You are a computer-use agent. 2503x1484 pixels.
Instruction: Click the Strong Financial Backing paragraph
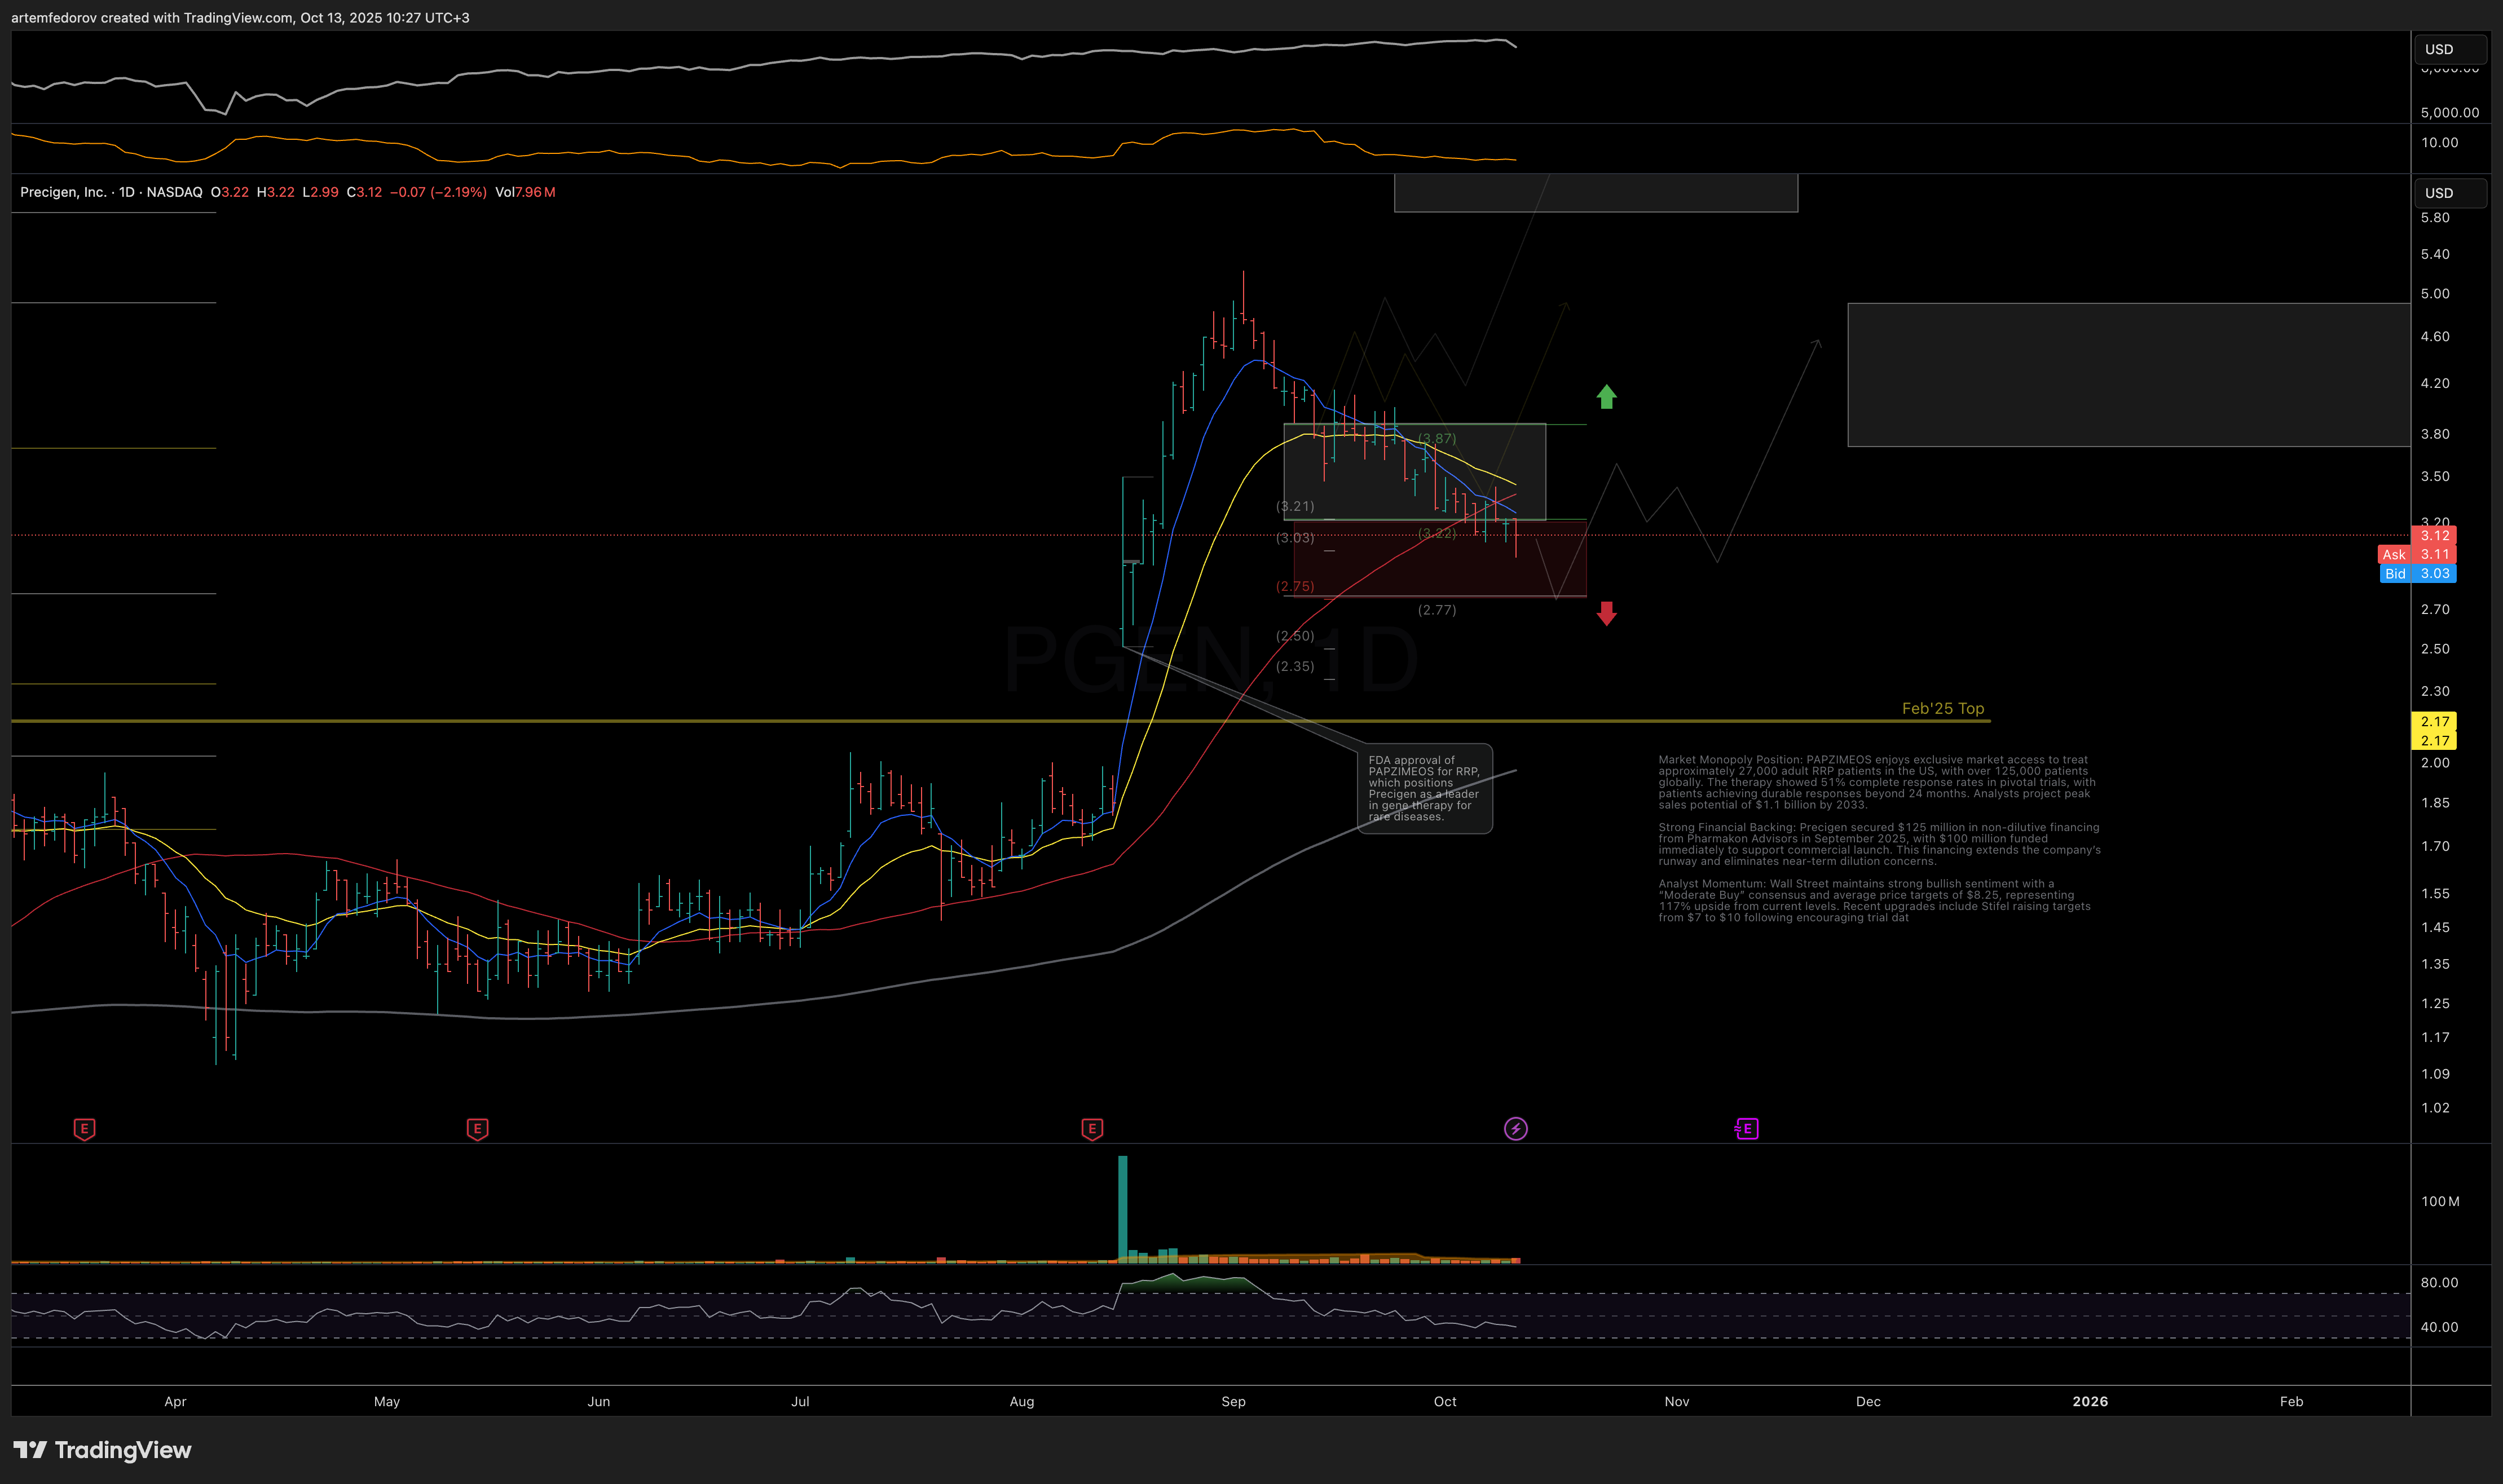click(x=1879, y=844)
